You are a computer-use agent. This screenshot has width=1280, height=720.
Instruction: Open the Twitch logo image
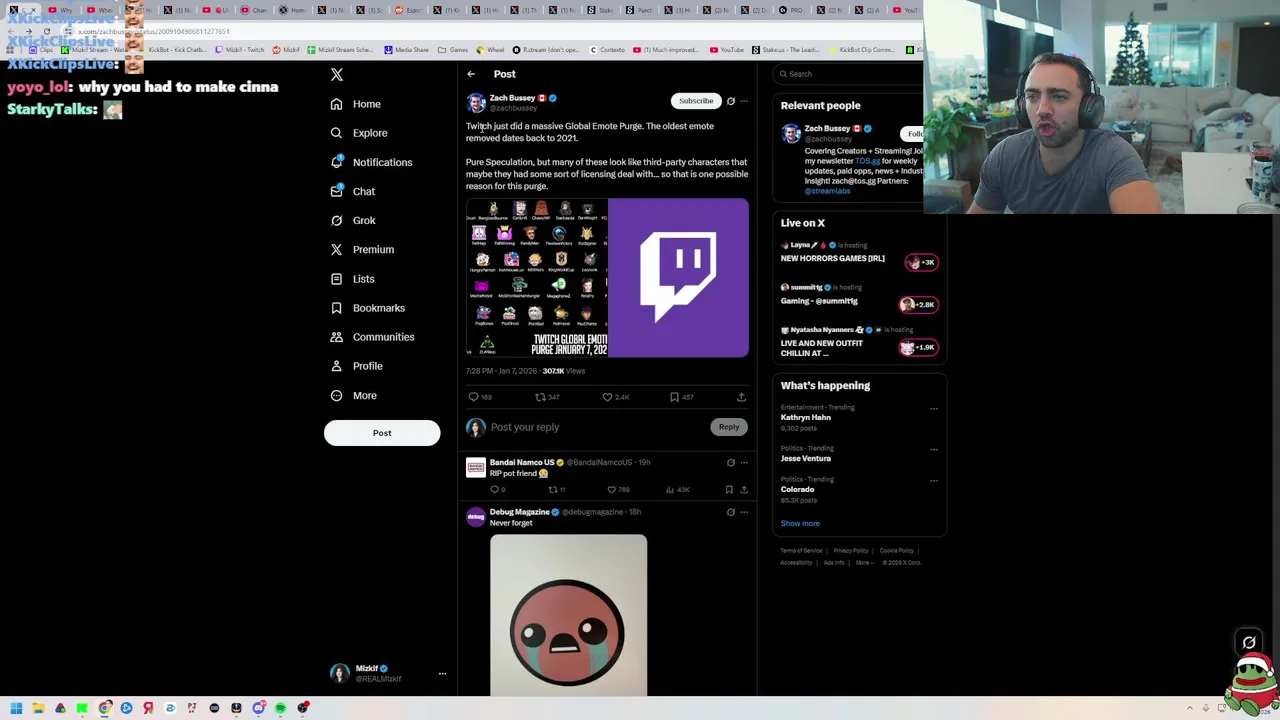tap(678, 278)
